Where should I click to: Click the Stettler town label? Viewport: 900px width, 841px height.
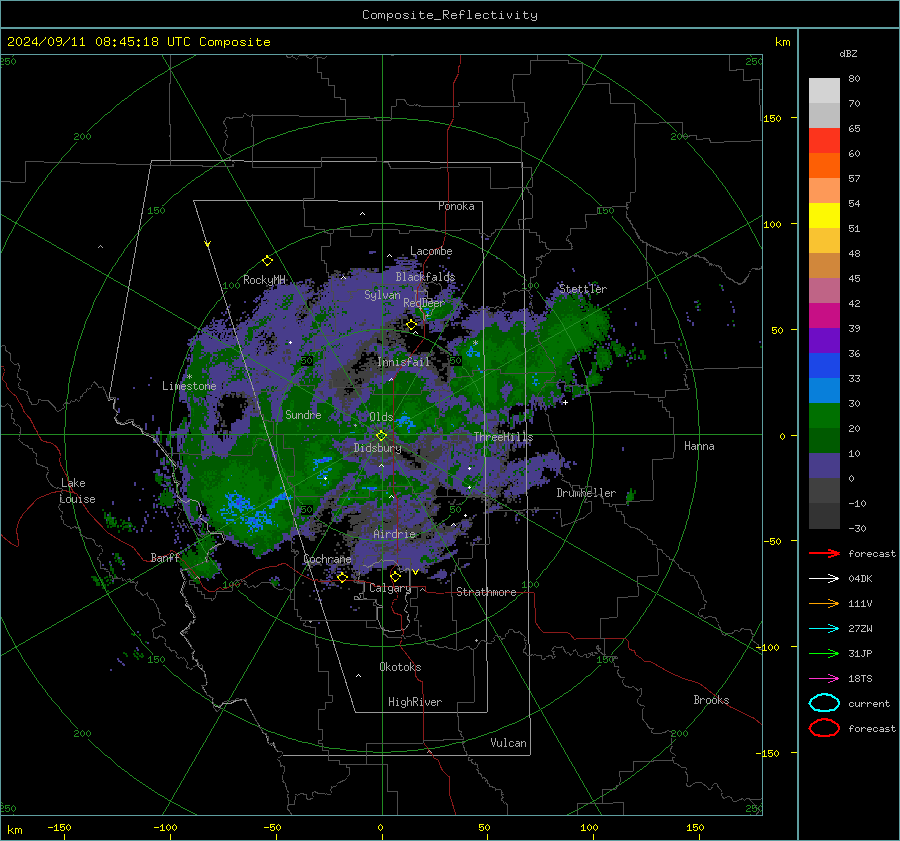click(583, 289)
